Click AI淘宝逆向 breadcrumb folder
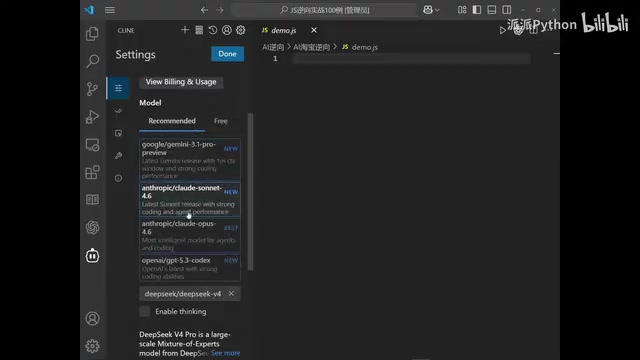 pyautogui.click(x=311, y=47)
